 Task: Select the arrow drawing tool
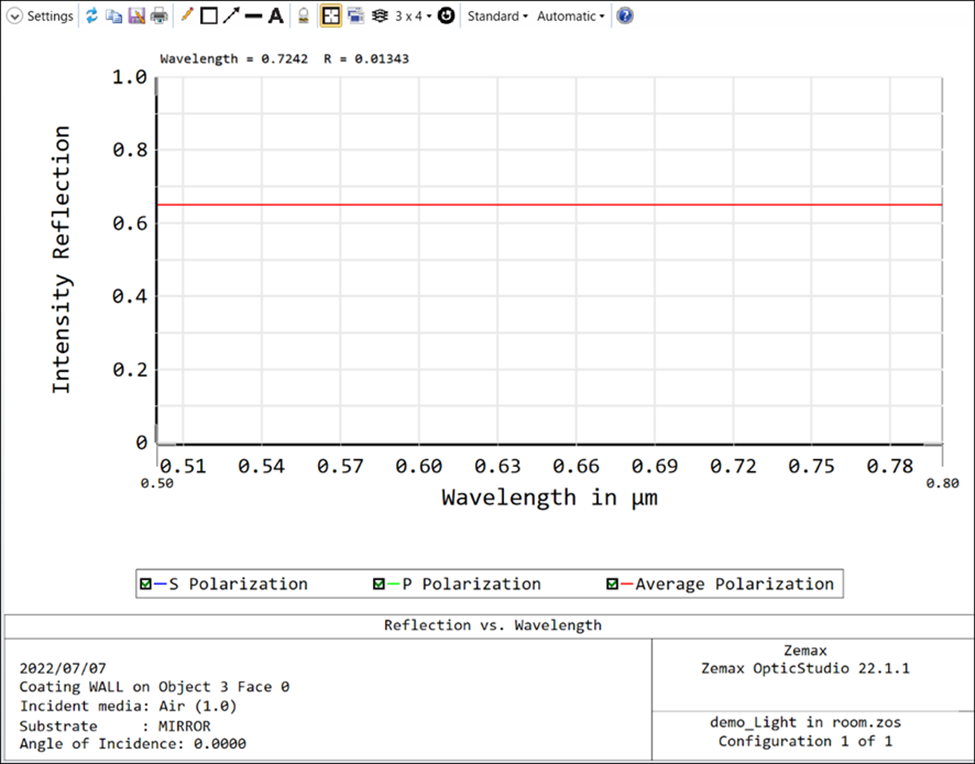231,16
